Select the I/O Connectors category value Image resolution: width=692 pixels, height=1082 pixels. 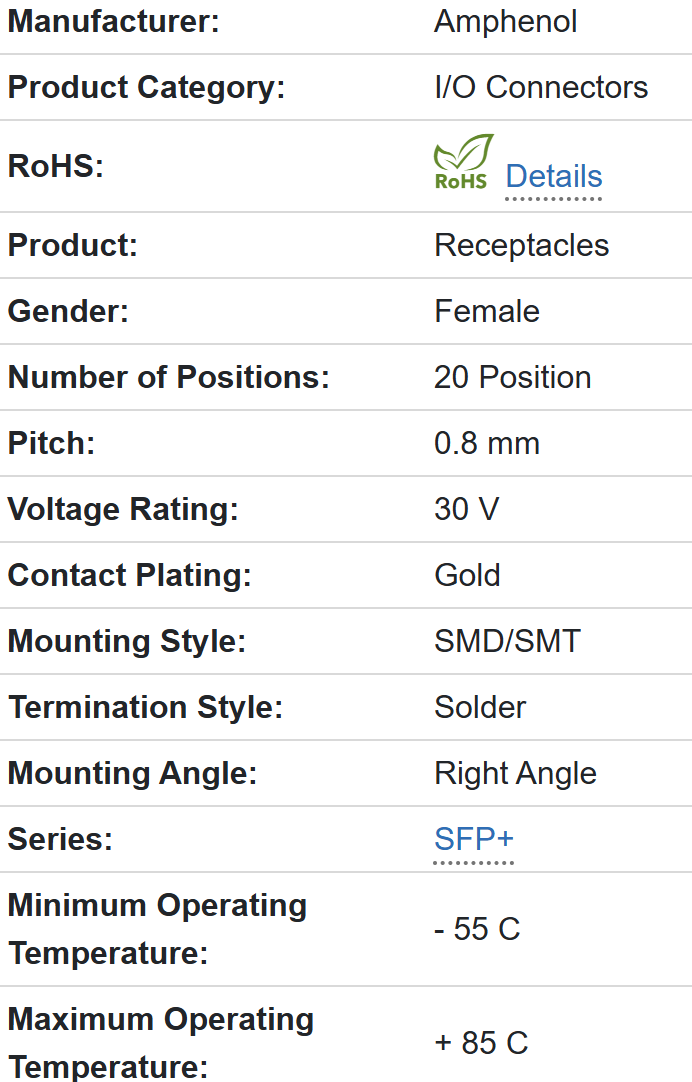pyautogui.click(x=541, y=87)
